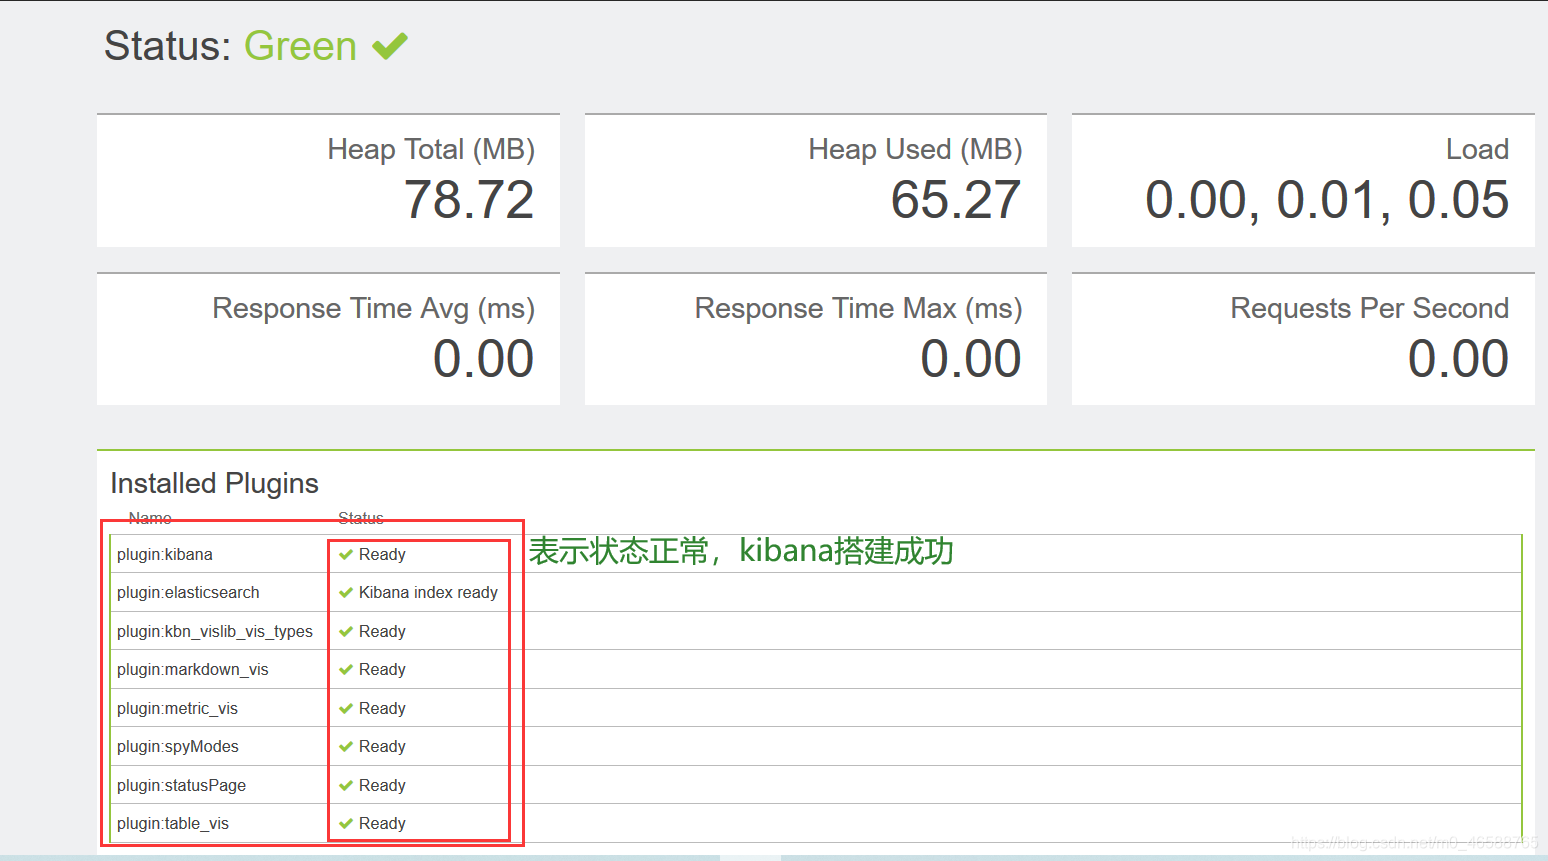Click the Response Time Max value 0.00
The width and height of the screenshot is (1548, 861).
click(971, 359)
